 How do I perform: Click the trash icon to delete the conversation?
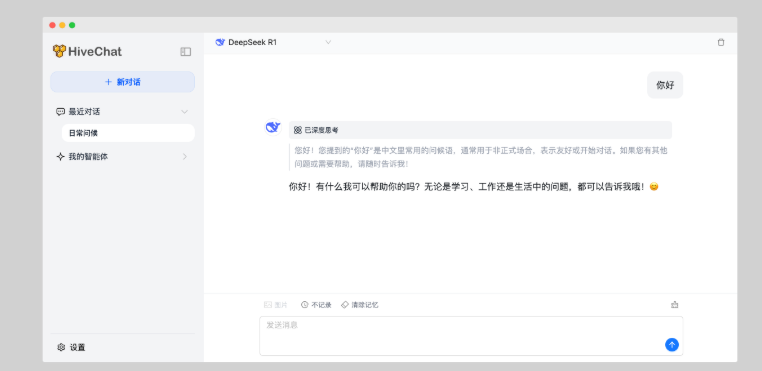coord(721,42)
